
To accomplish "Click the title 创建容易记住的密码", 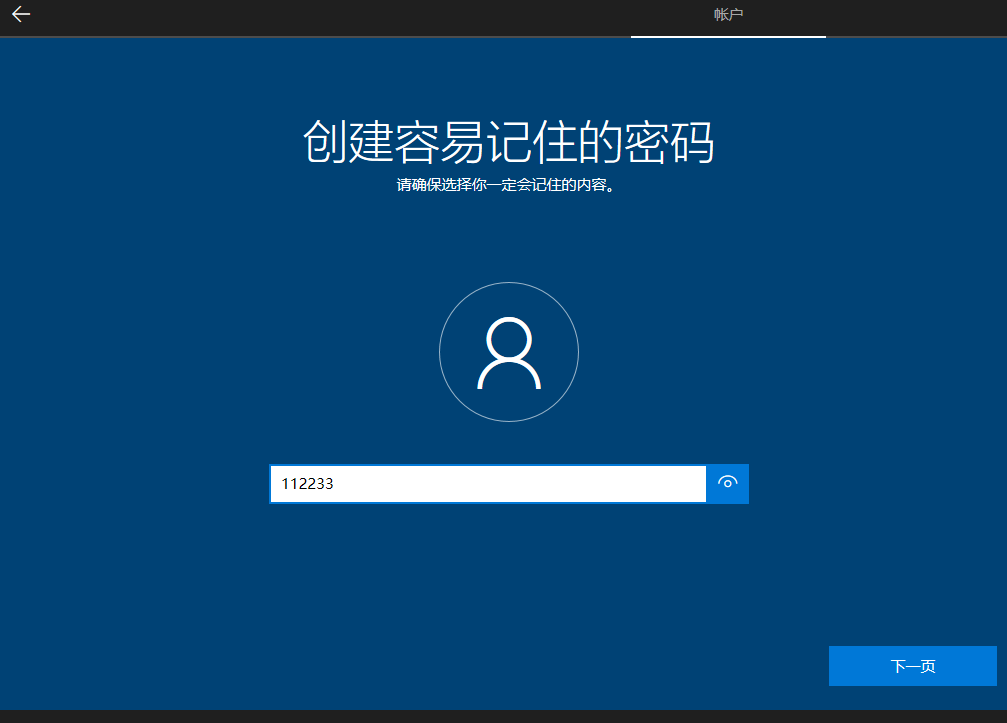I will (508, 142).
